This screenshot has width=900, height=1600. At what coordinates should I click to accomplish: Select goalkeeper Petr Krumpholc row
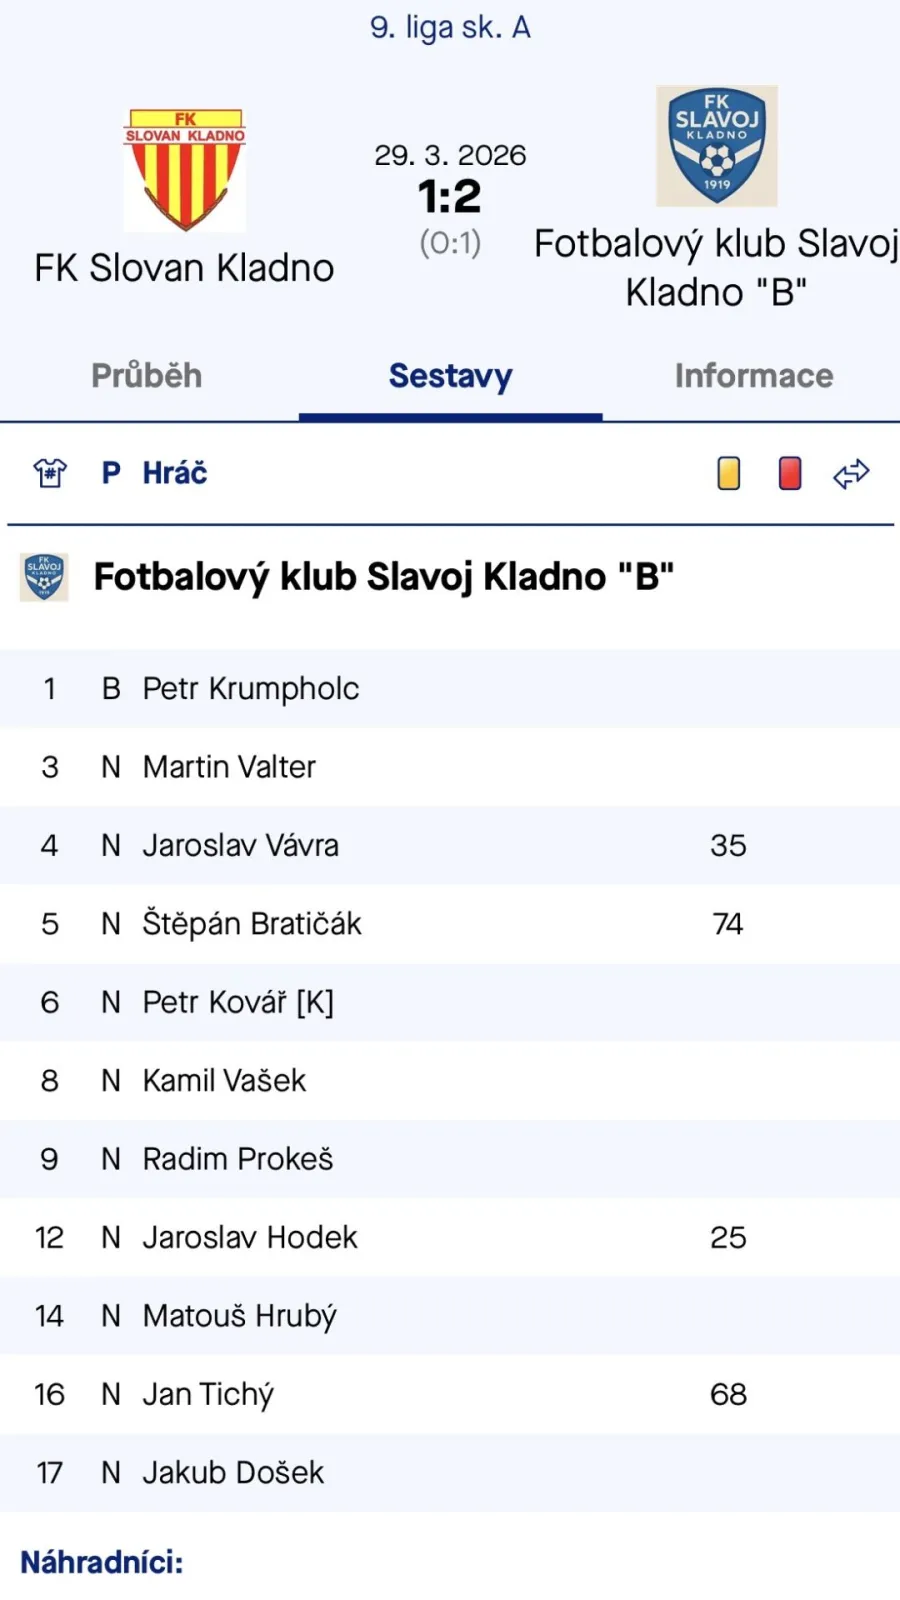(251, 689)
